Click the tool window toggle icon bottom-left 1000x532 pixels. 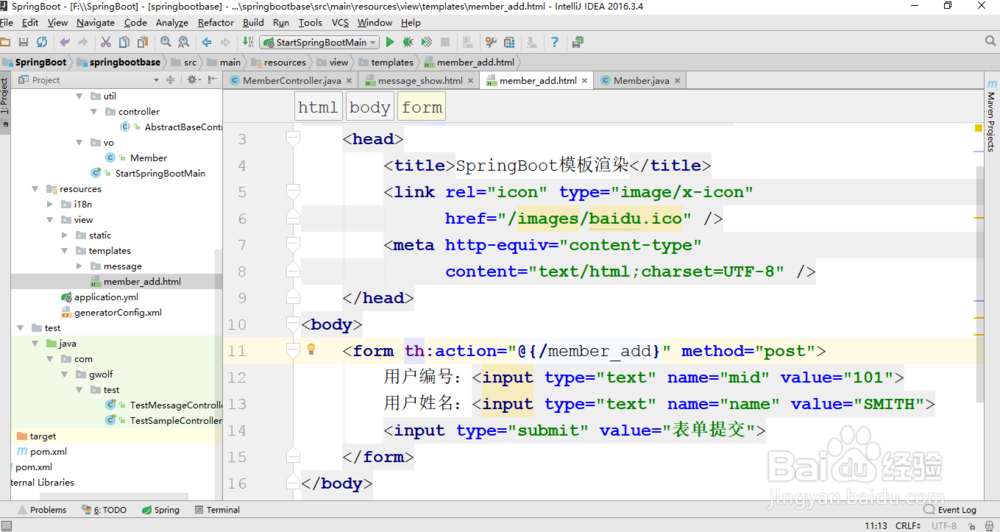(x=6, y=526)
